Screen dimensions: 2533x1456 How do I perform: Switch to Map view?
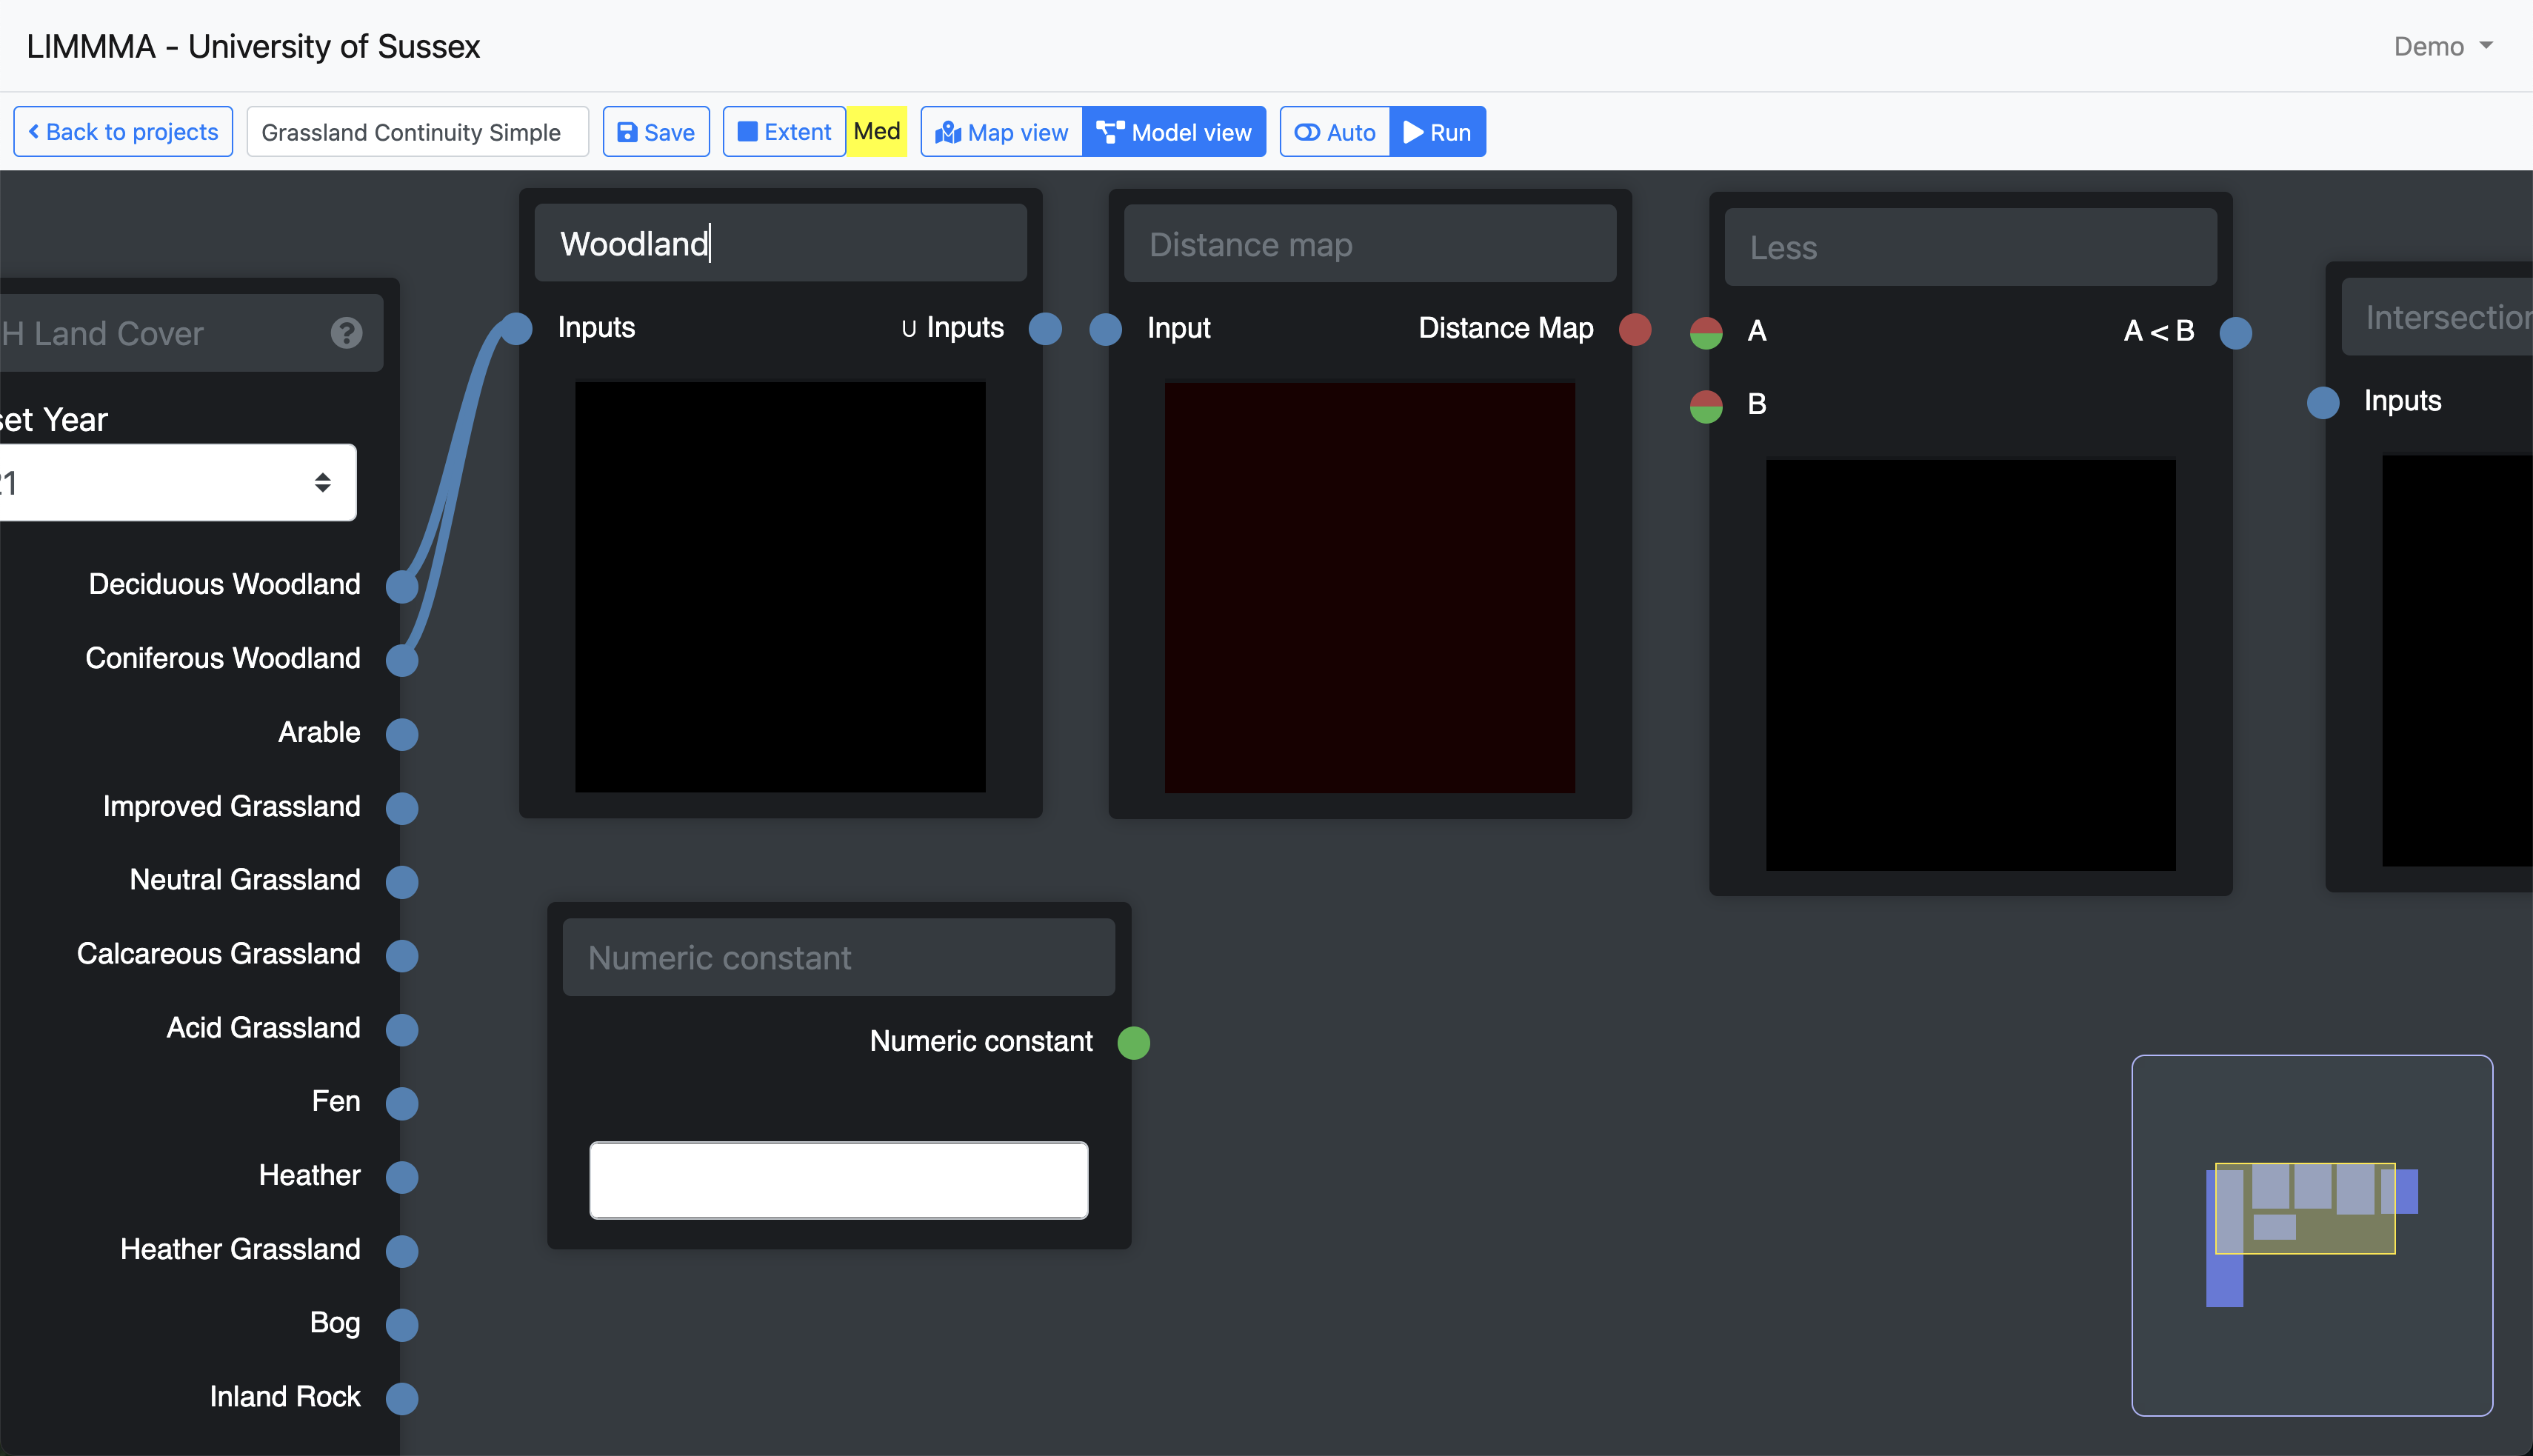click(x=1002, y=132)
